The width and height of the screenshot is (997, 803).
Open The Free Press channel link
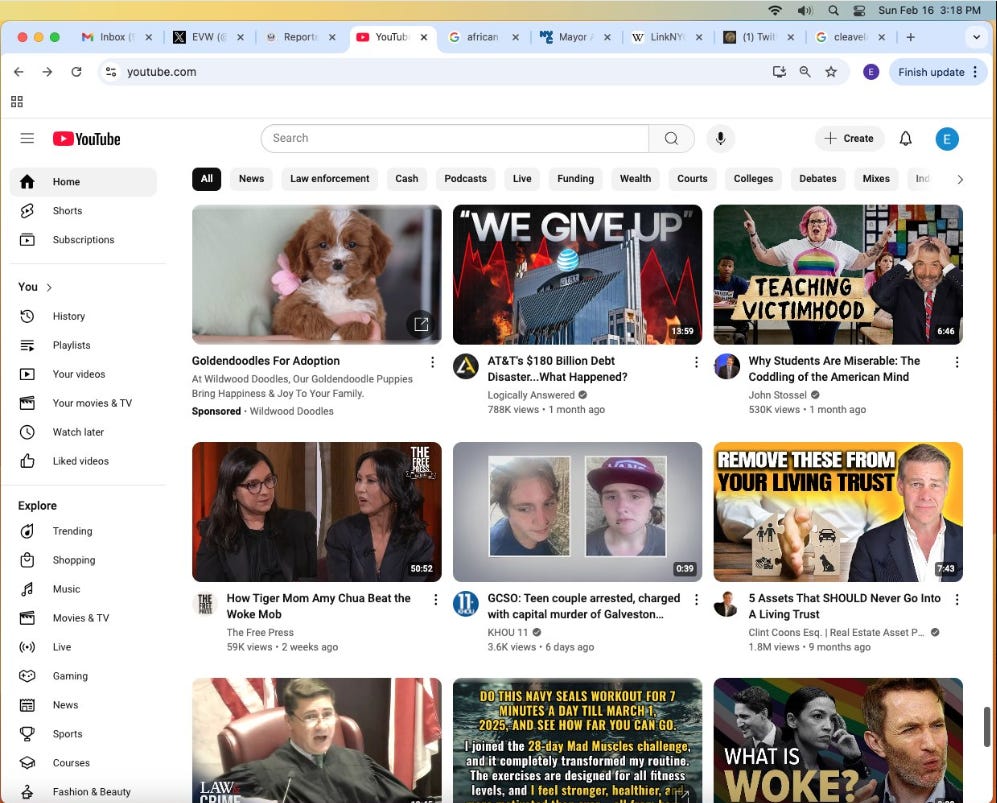pos(260,633)
